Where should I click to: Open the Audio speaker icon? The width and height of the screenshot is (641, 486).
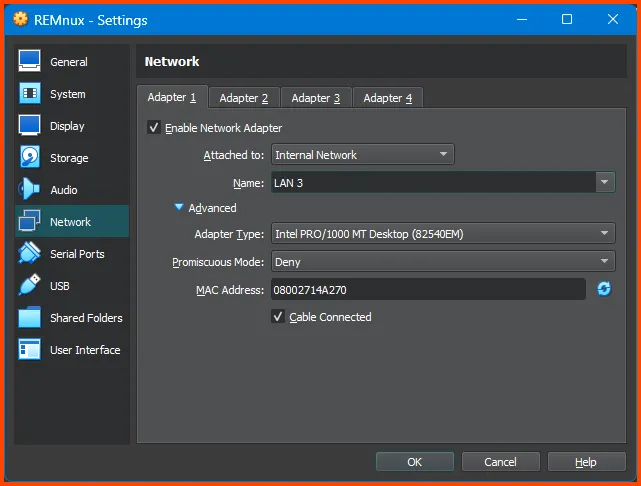point(29,189)
